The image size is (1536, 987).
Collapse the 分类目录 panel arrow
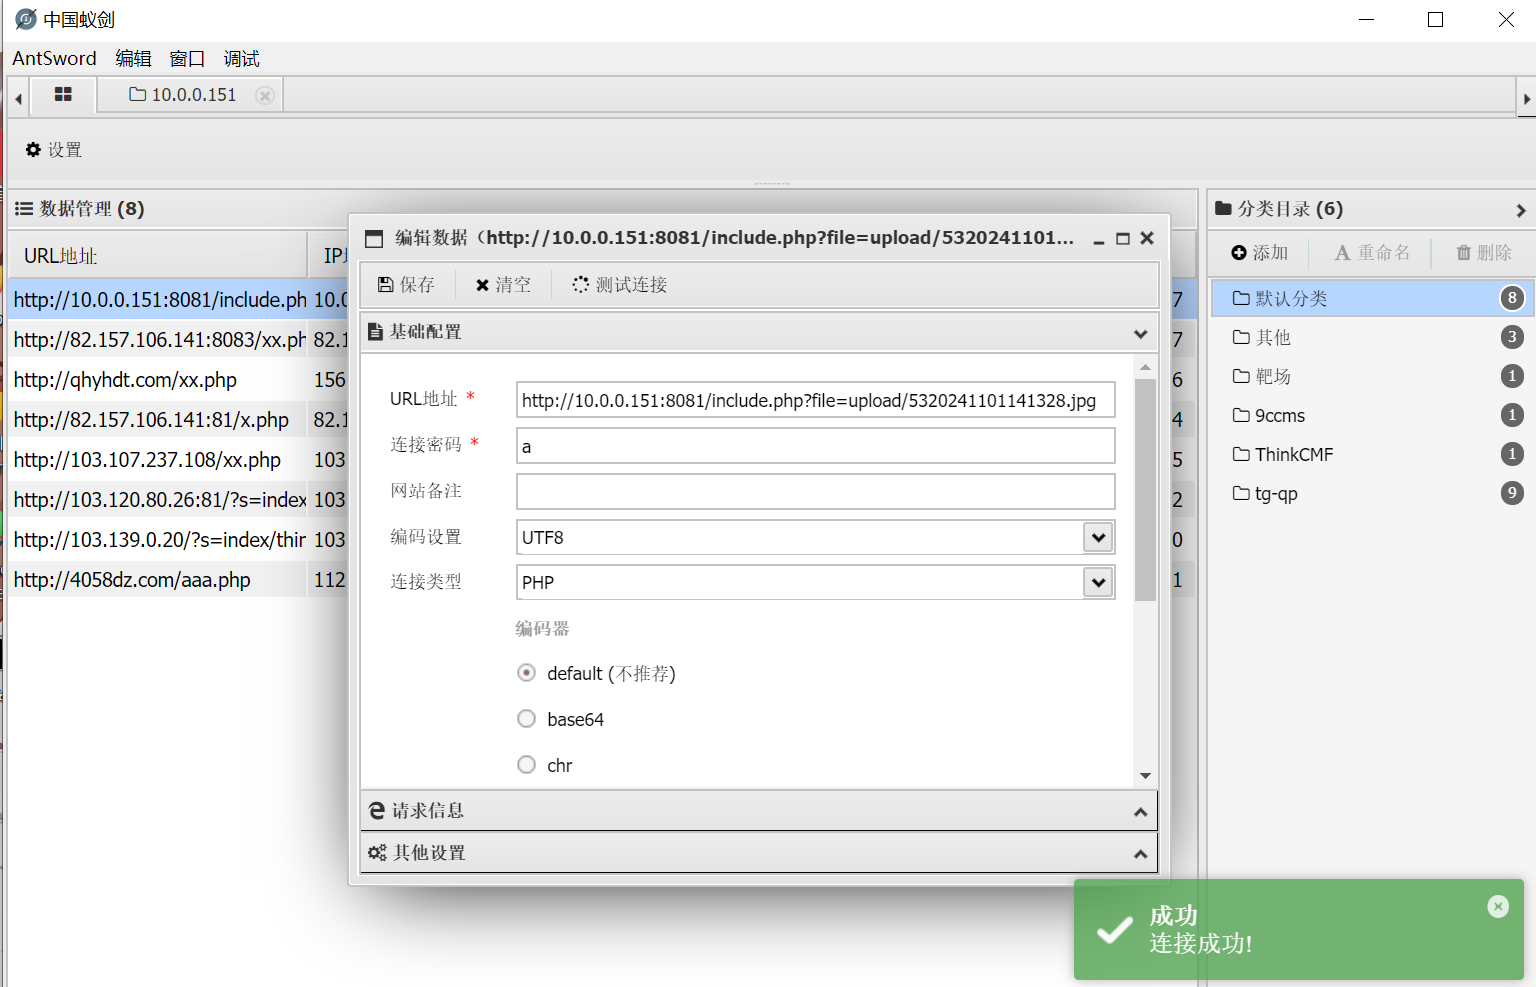click(x=1521, y=210)
